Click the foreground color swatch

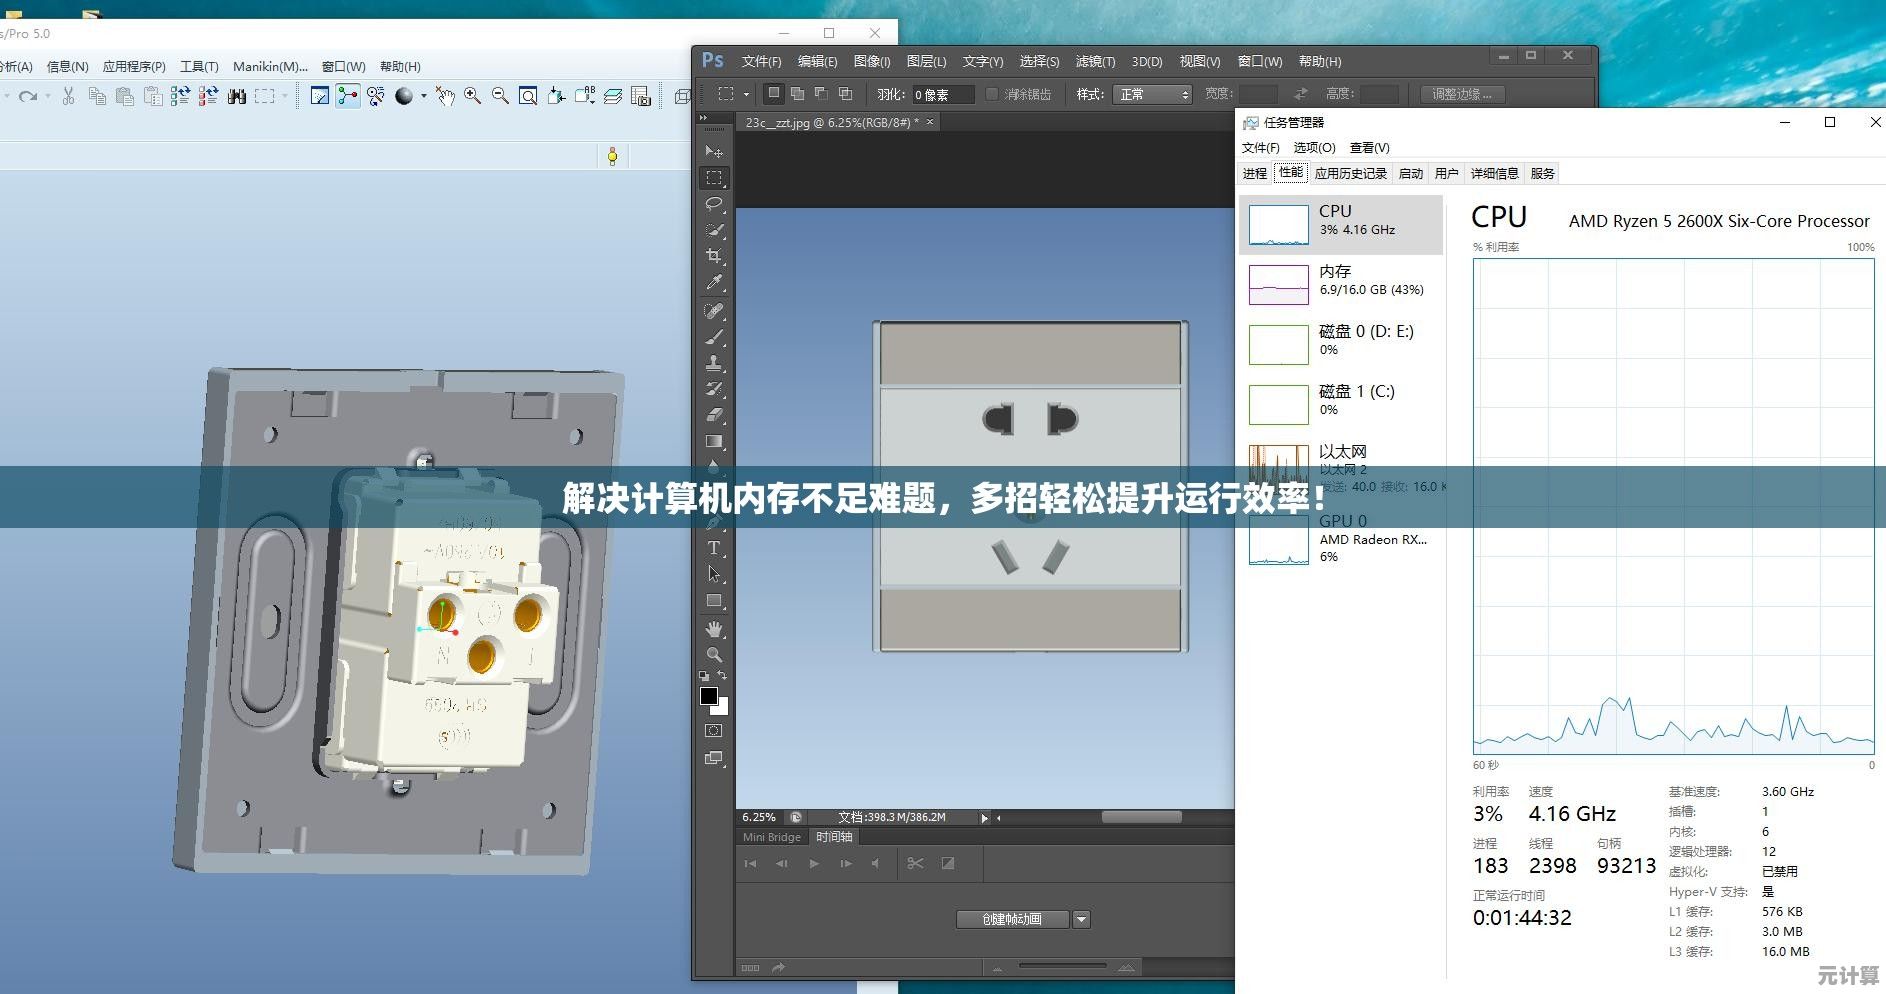click(709, 696)
